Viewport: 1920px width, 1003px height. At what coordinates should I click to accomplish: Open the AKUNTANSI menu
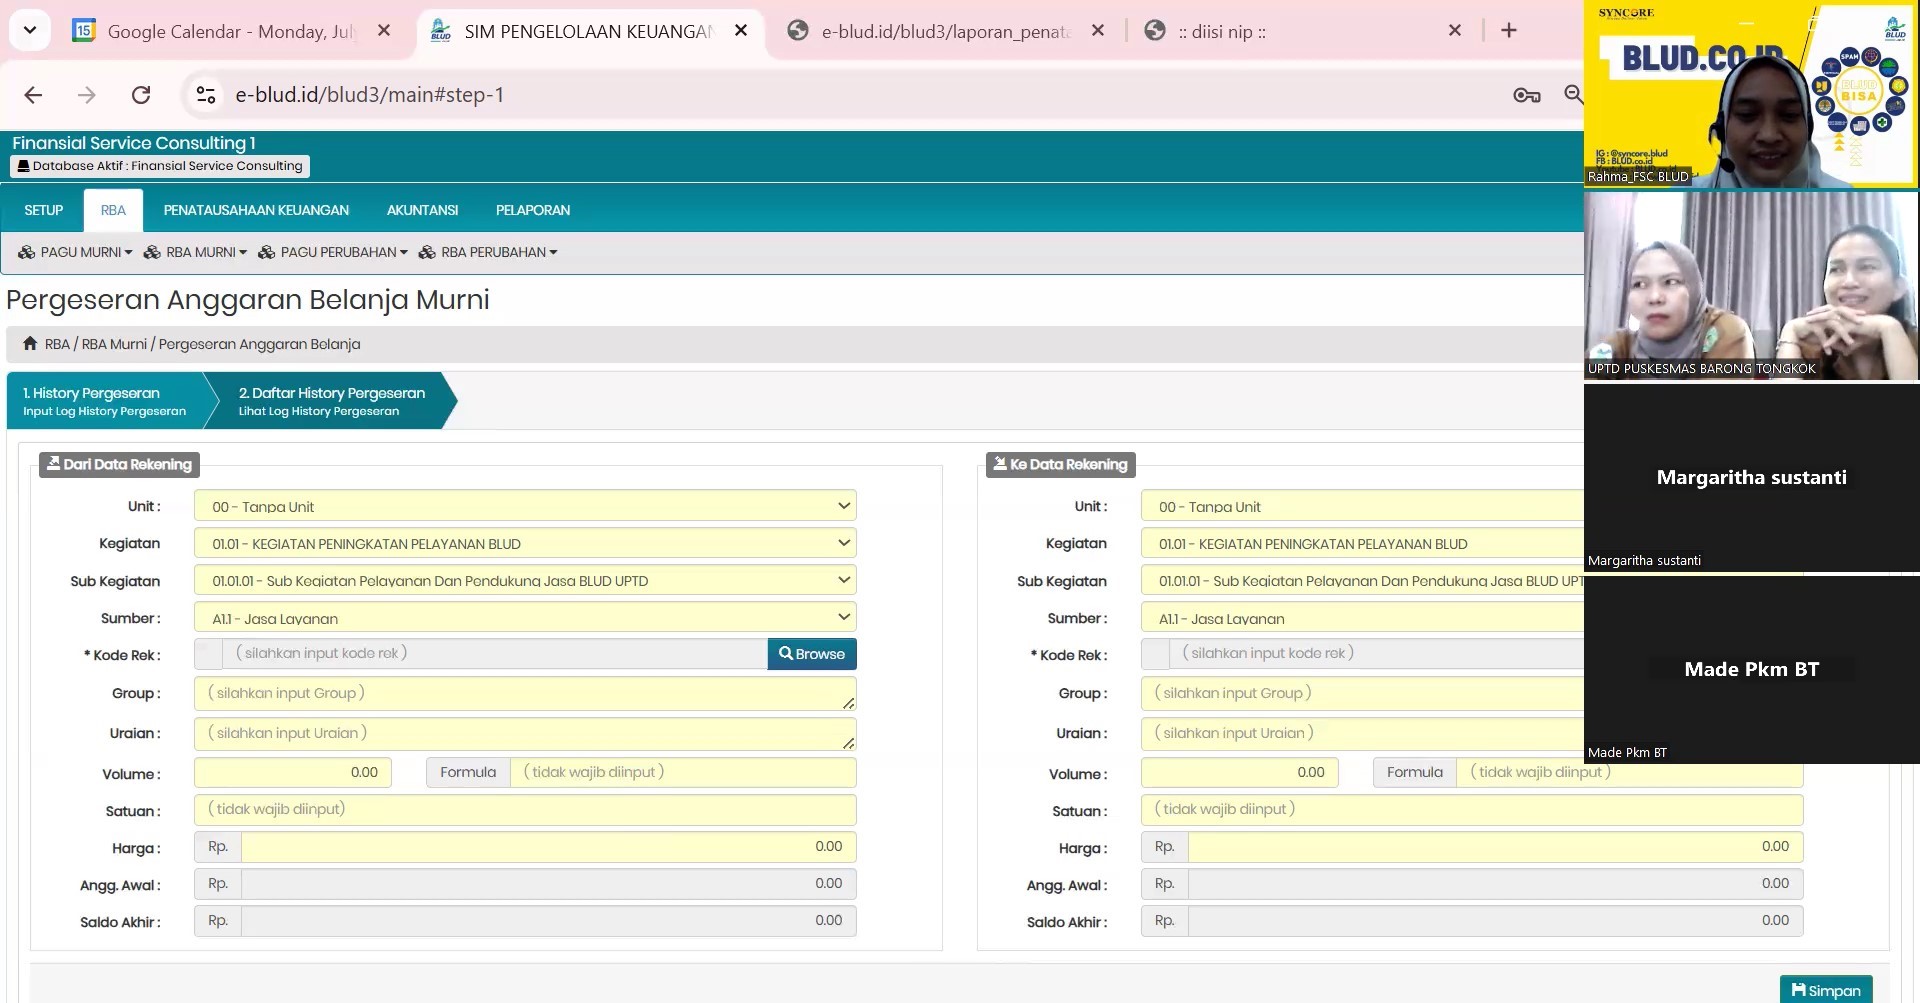pos(422,210)
